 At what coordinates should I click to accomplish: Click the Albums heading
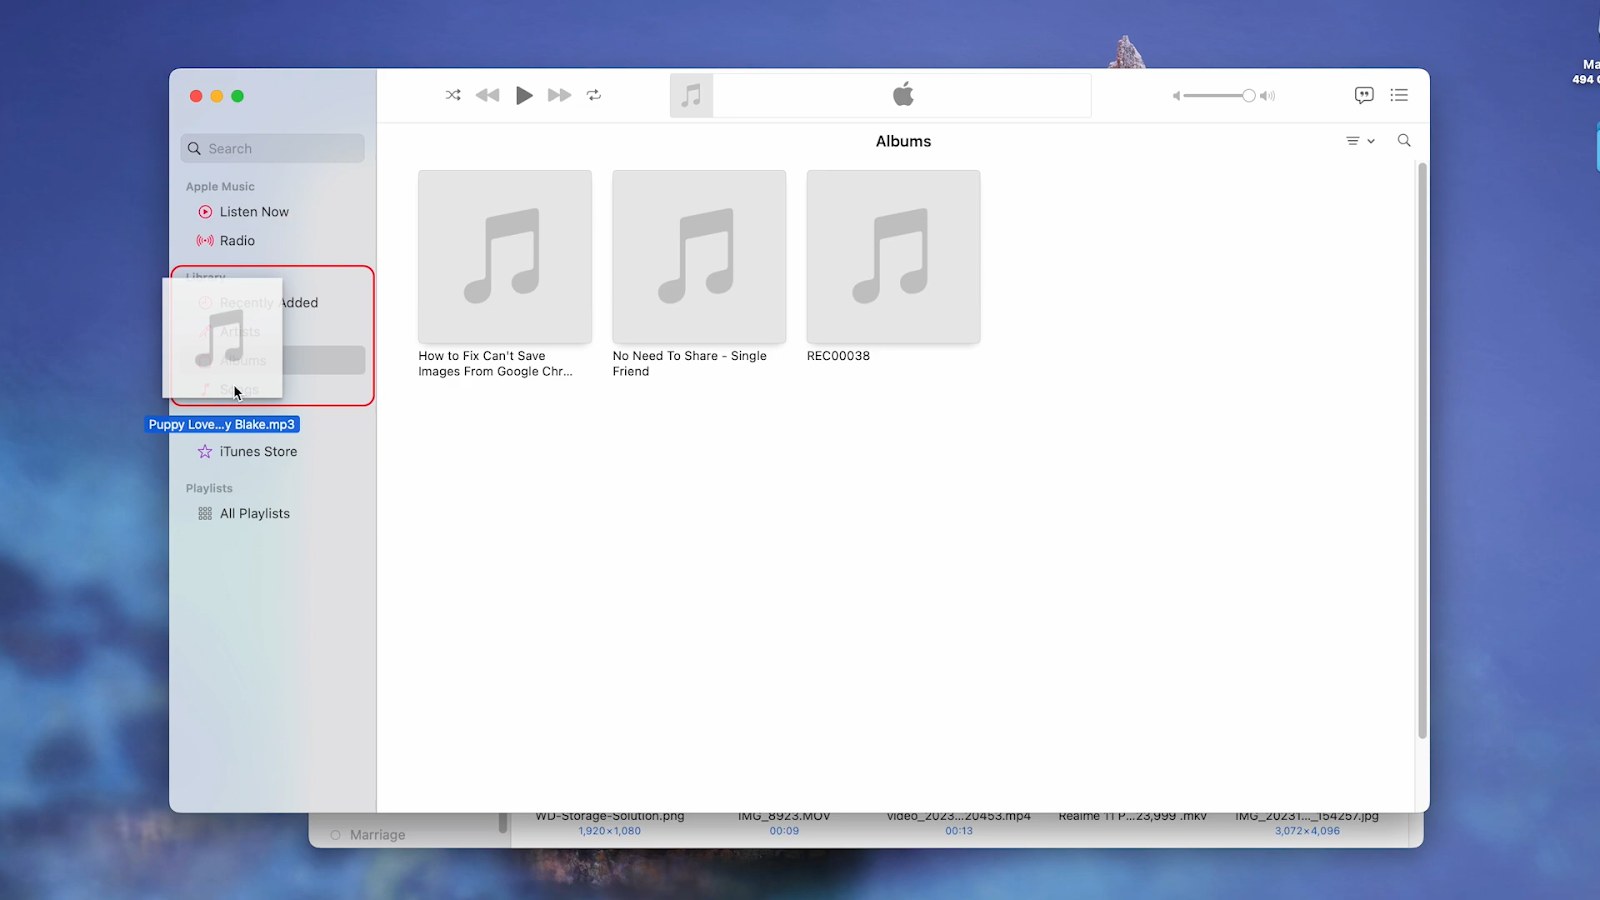click(903, 141)
